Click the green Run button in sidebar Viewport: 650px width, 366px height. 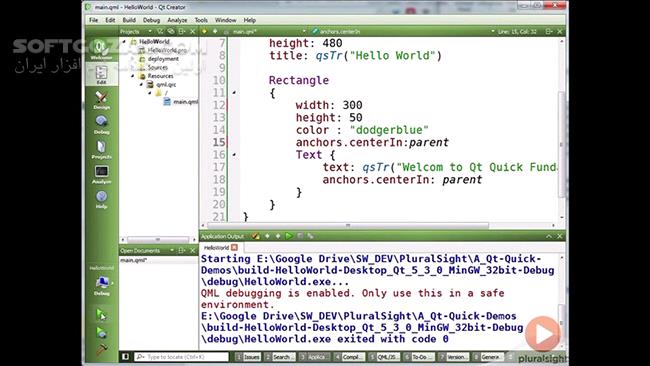(x=101, y=314)
